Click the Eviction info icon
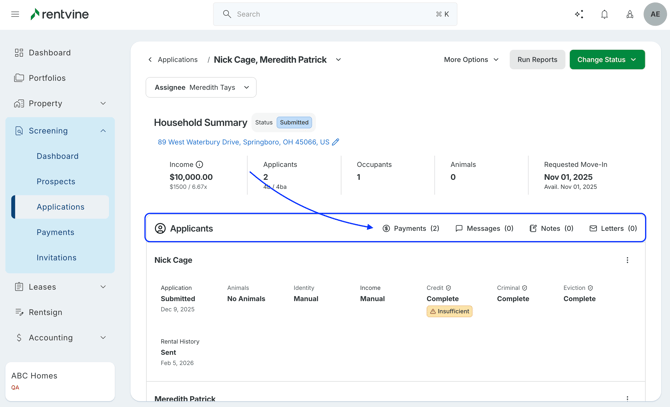Image resolution: width=670 pixels, height=407 pixels. point(590,288)
